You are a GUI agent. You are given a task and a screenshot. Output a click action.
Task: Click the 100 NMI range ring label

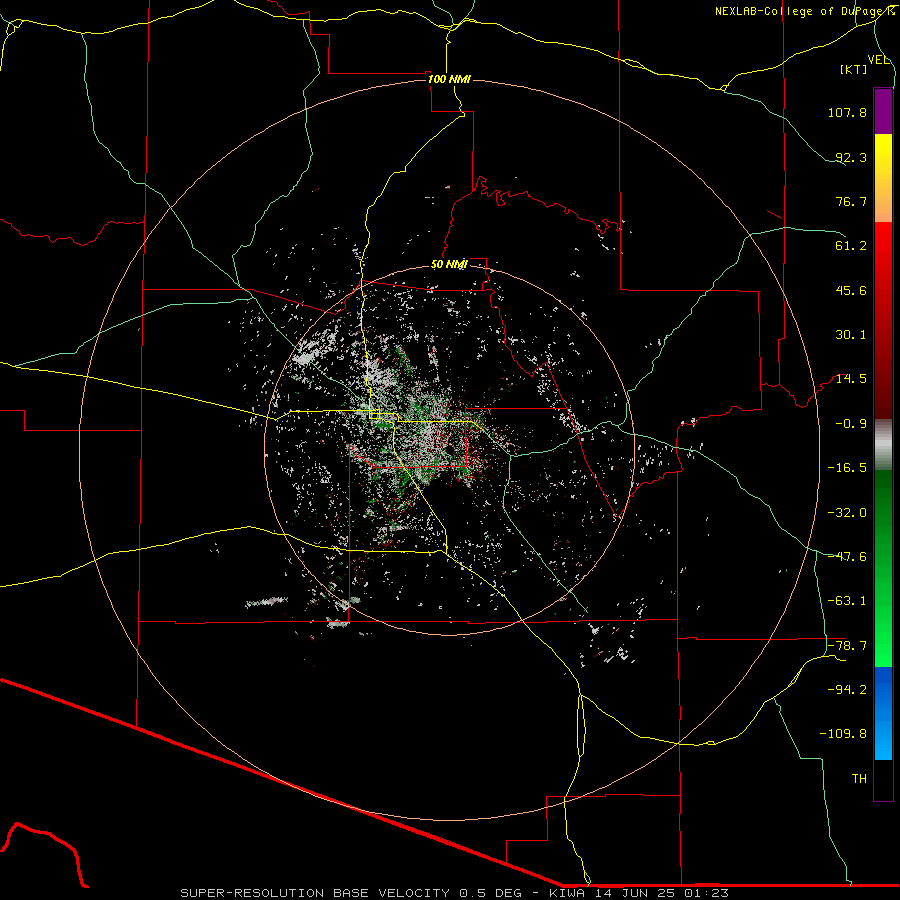(x=449, y=79)
